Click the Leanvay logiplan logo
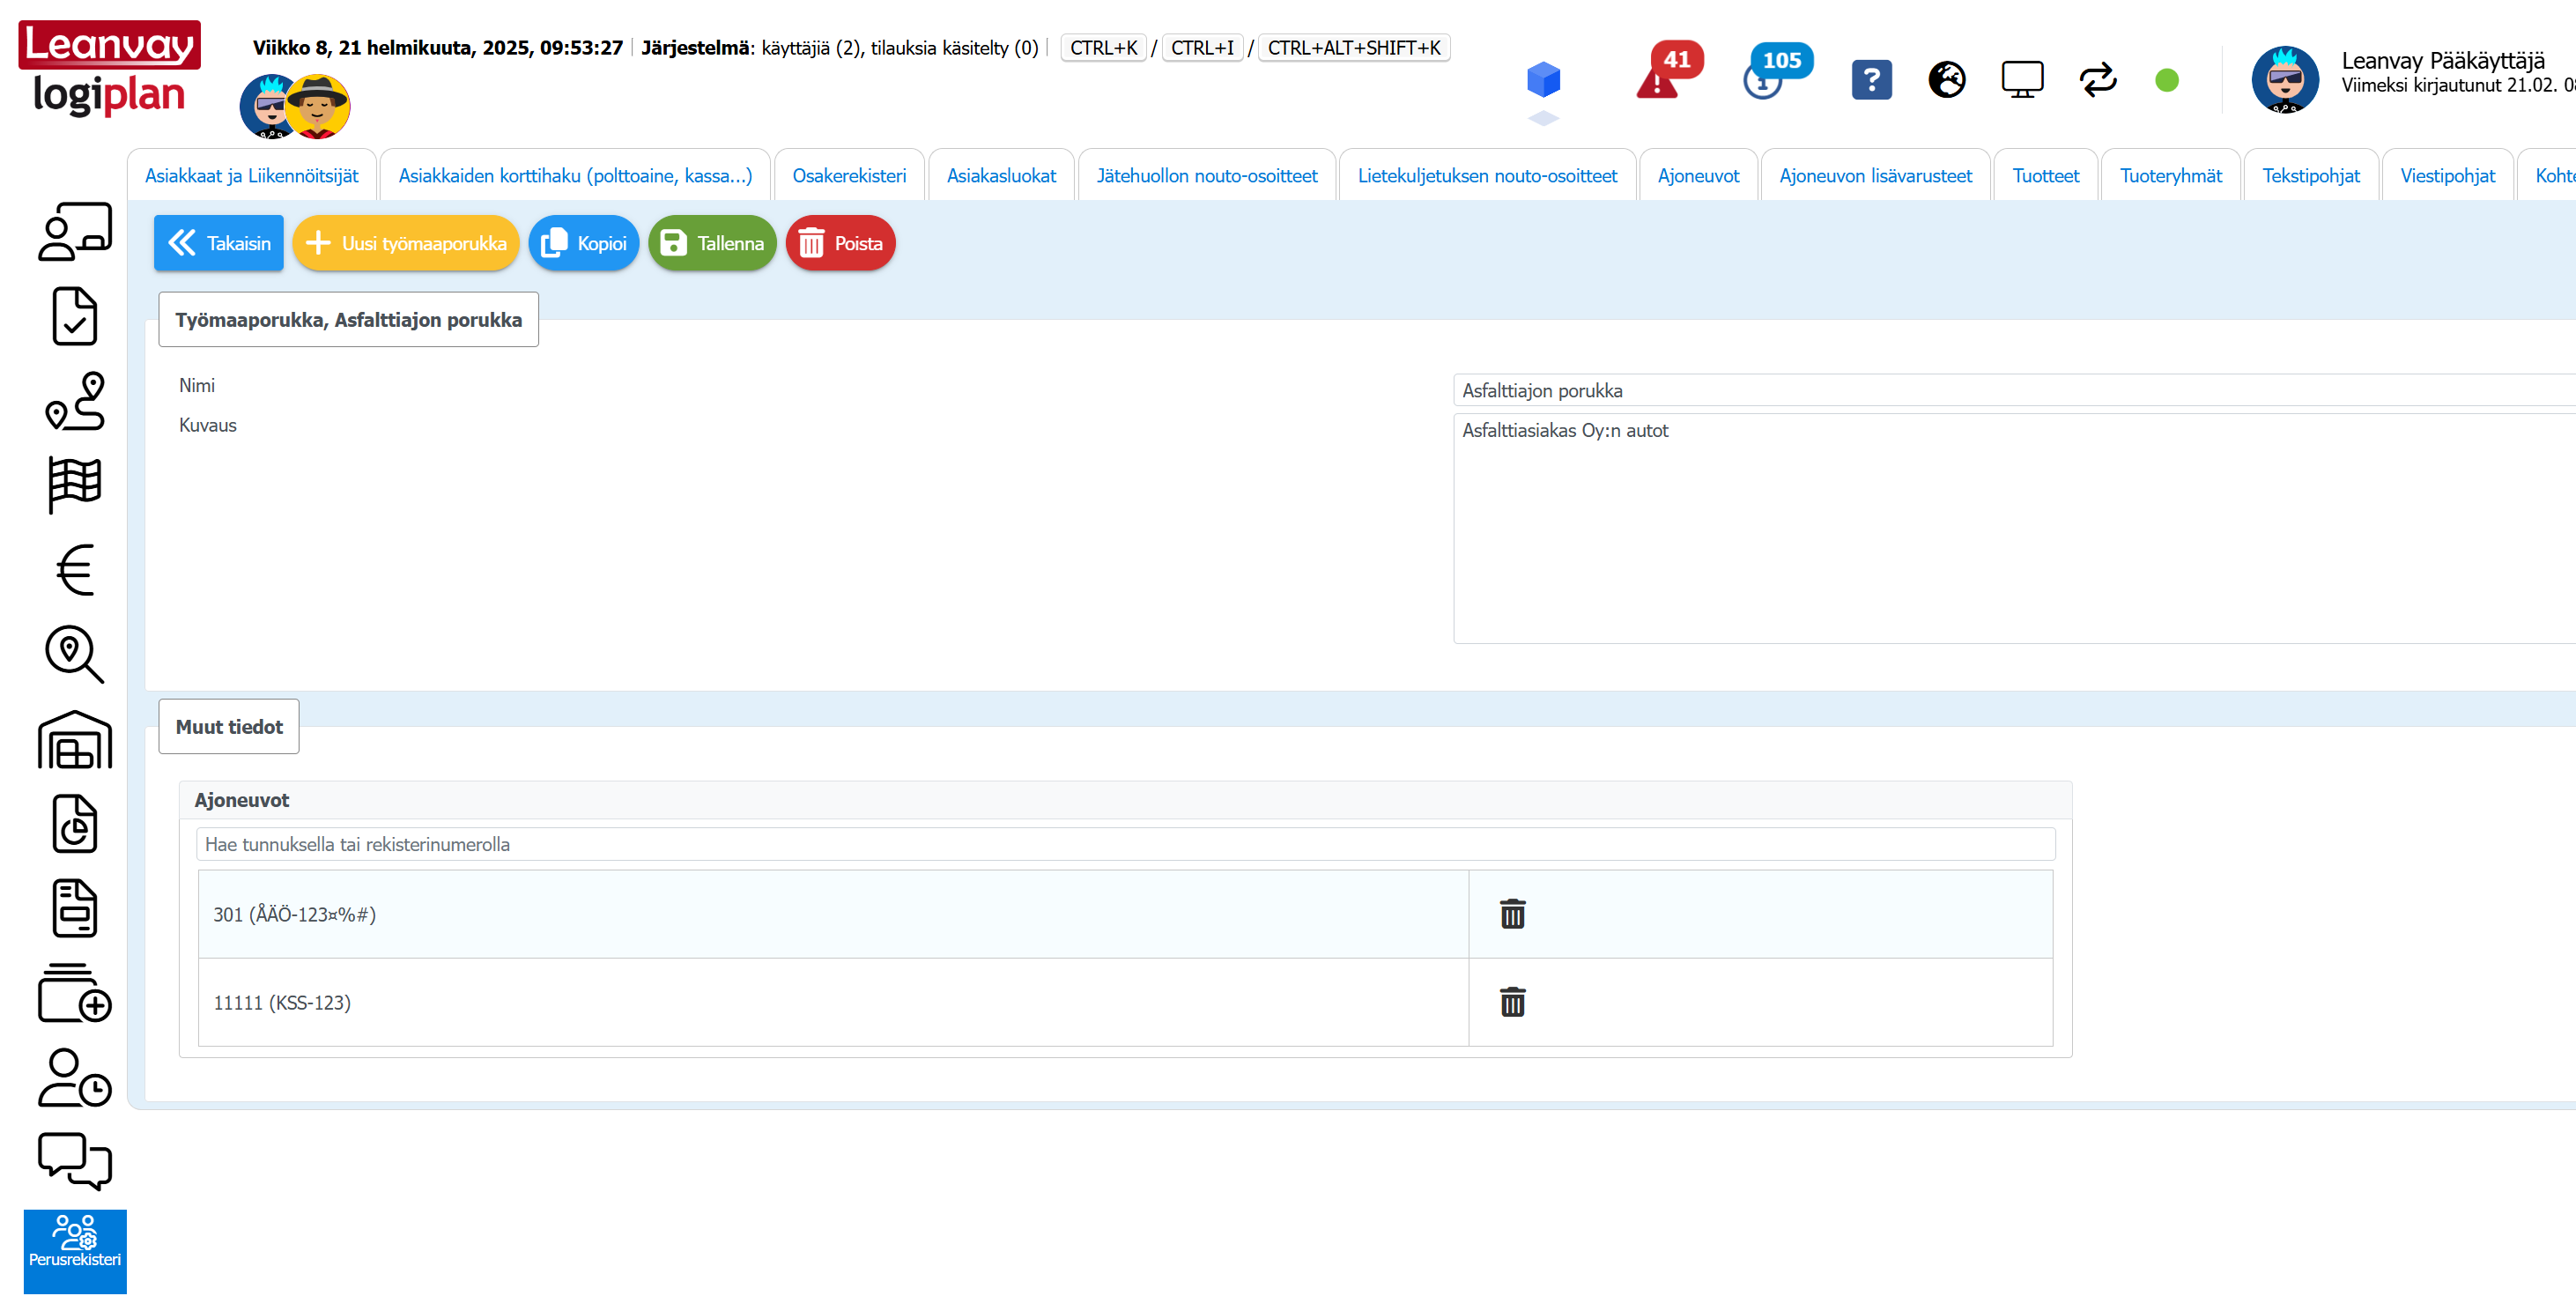Screen dimensions: 2576x1296 (x=109, y=68)
